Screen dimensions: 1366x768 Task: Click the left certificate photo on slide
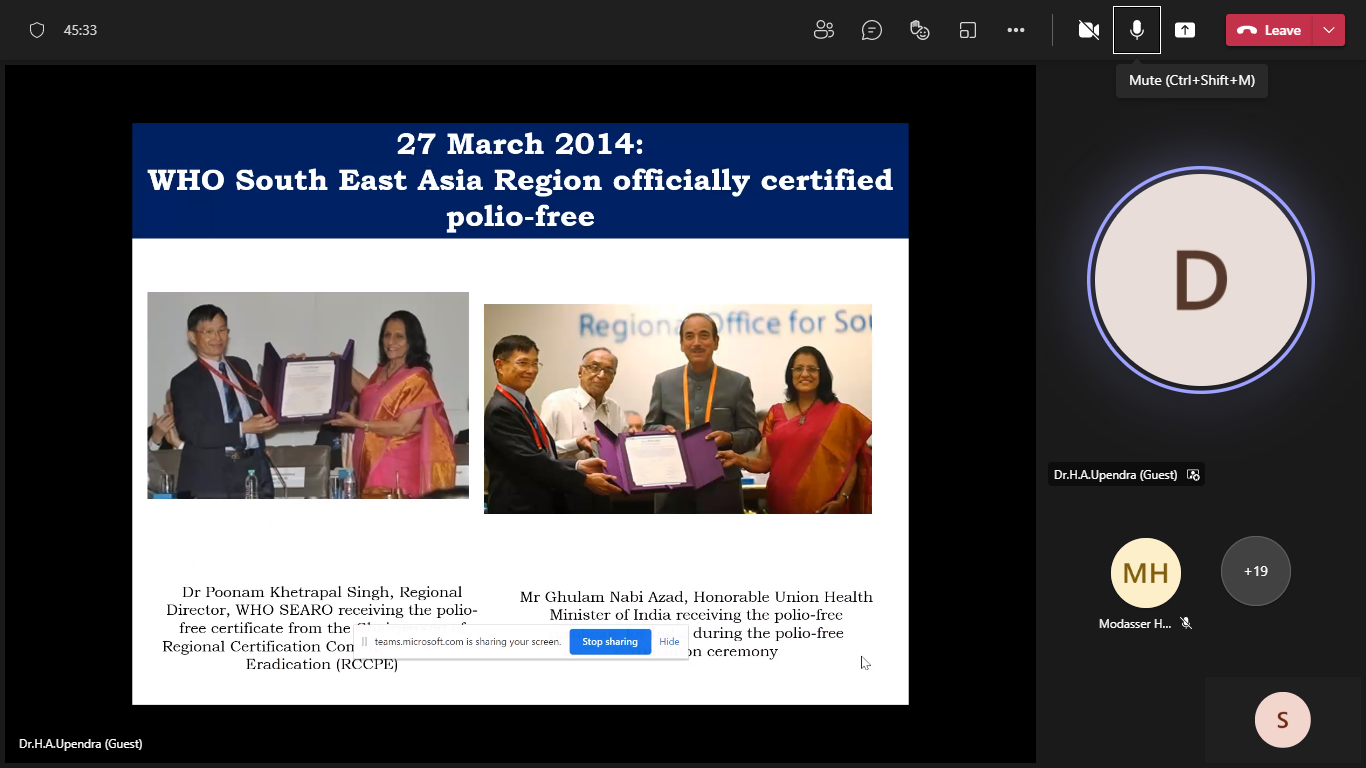point(308,395)
